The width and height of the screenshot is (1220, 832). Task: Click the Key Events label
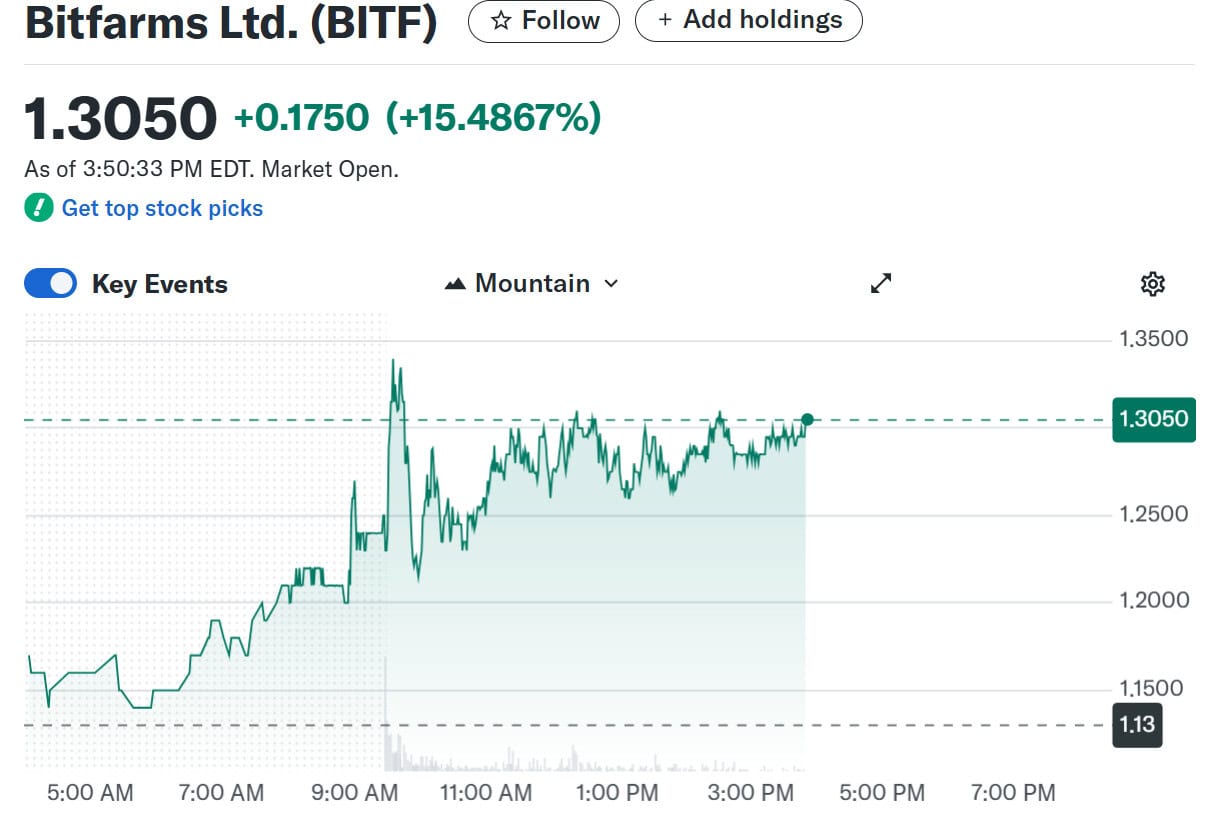[160, 283]
